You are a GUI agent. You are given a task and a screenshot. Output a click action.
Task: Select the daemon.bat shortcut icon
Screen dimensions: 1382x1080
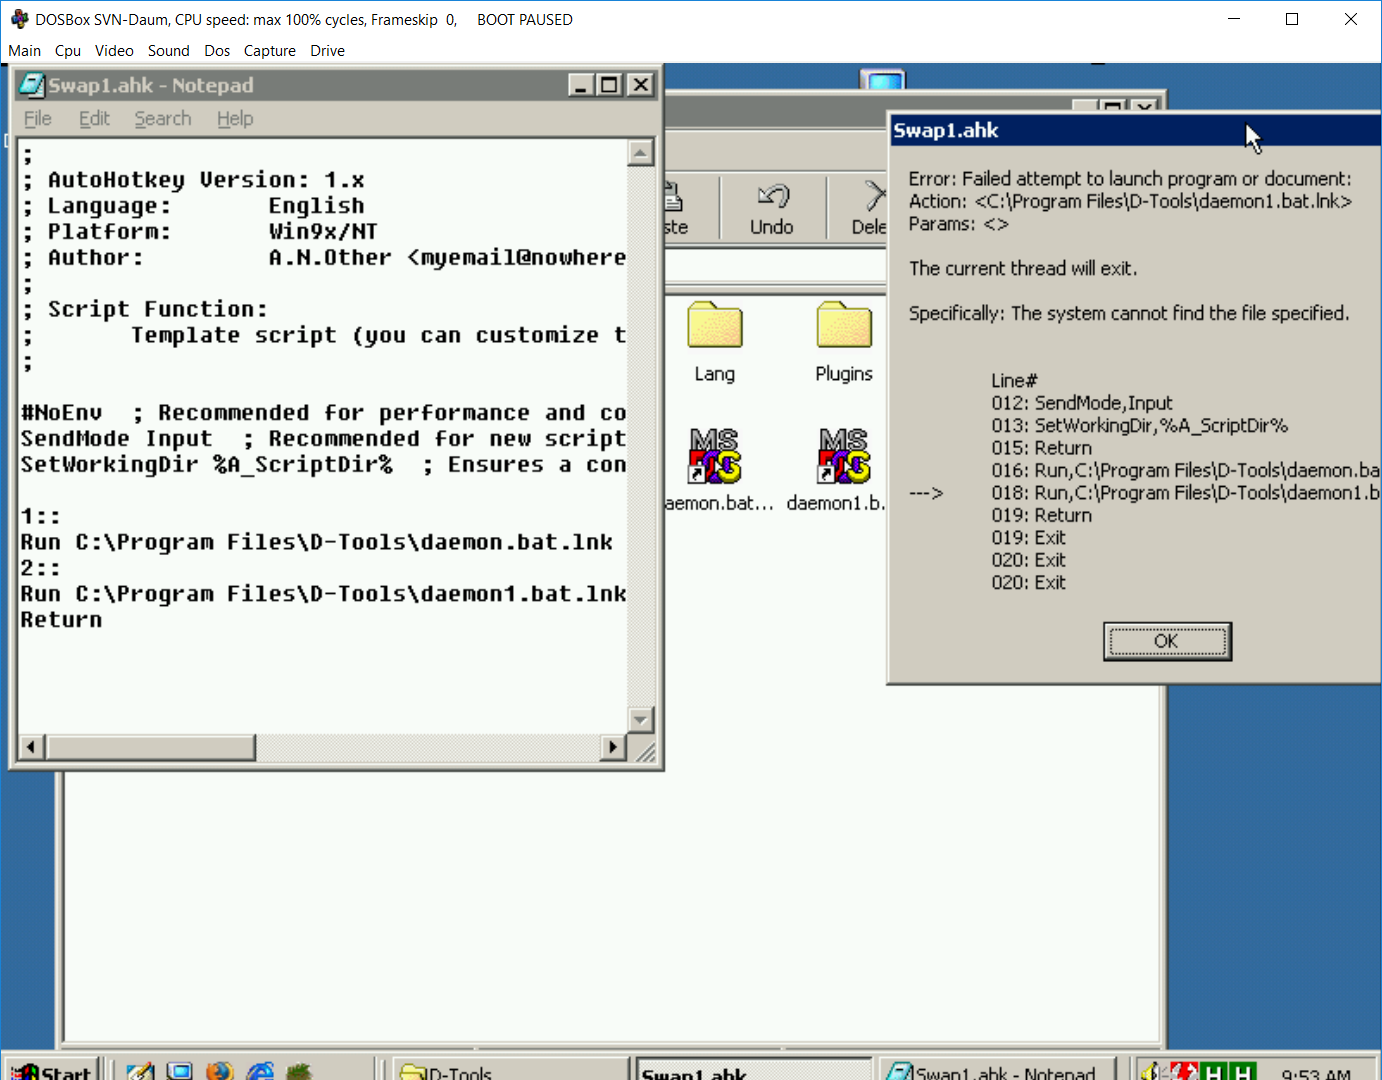(x=714, y=456)
